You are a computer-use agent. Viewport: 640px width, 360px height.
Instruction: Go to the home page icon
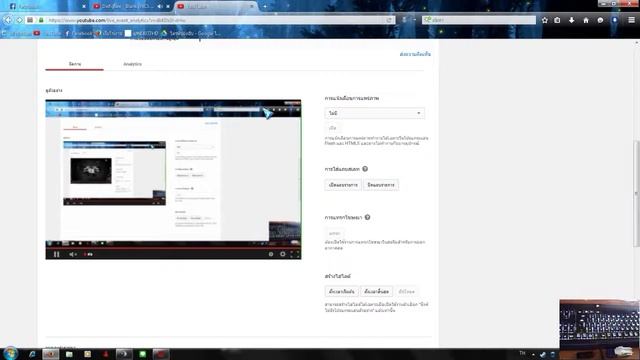tap(586, 20)
